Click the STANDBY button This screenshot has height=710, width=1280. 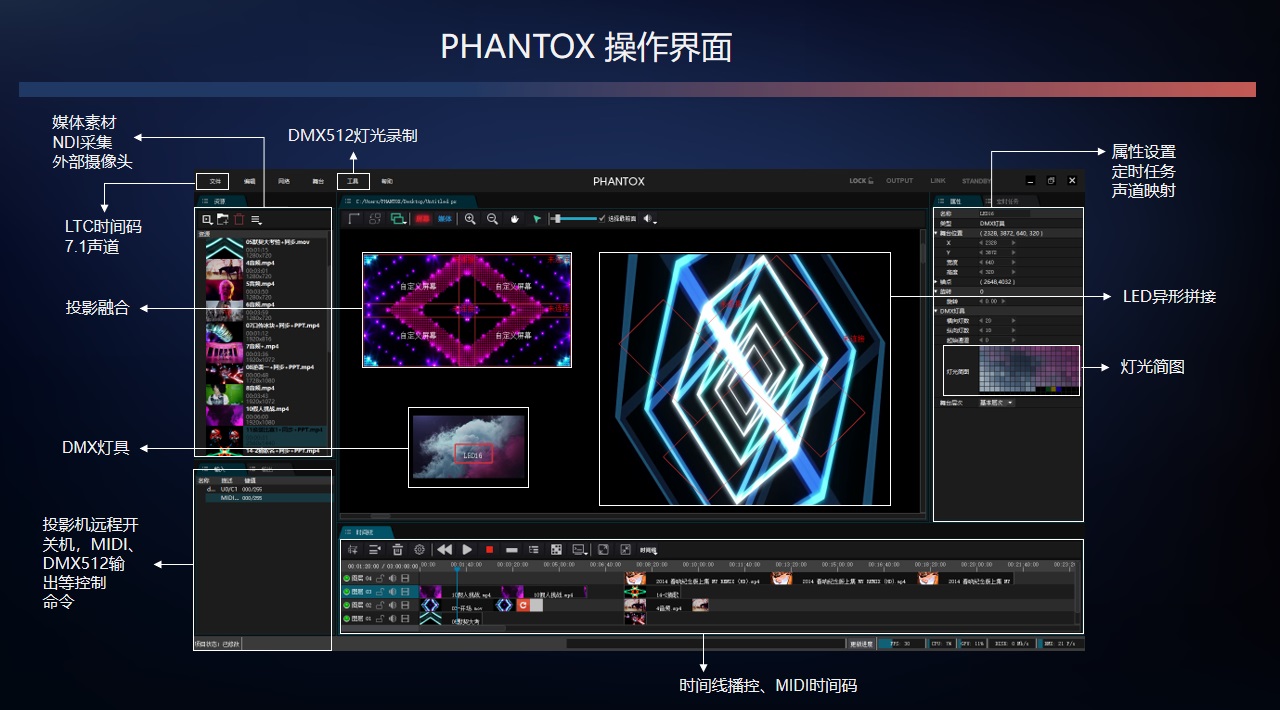tap(976, 181)
